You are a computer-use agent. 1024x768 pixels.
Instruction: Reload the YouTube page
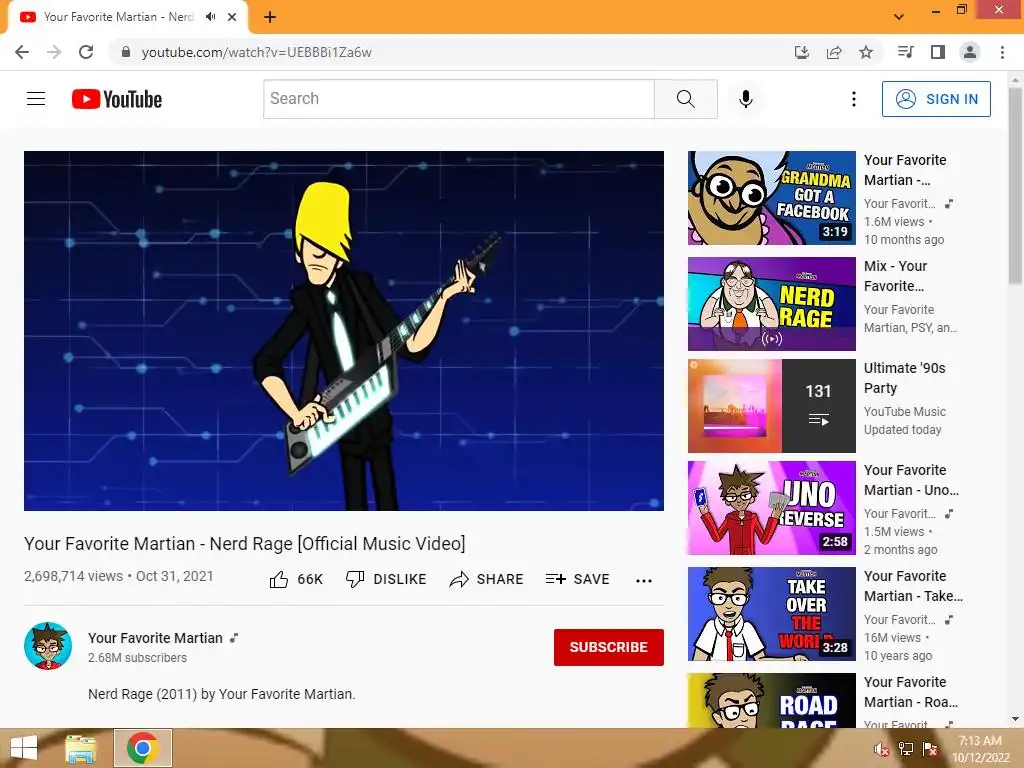(86, 52)
